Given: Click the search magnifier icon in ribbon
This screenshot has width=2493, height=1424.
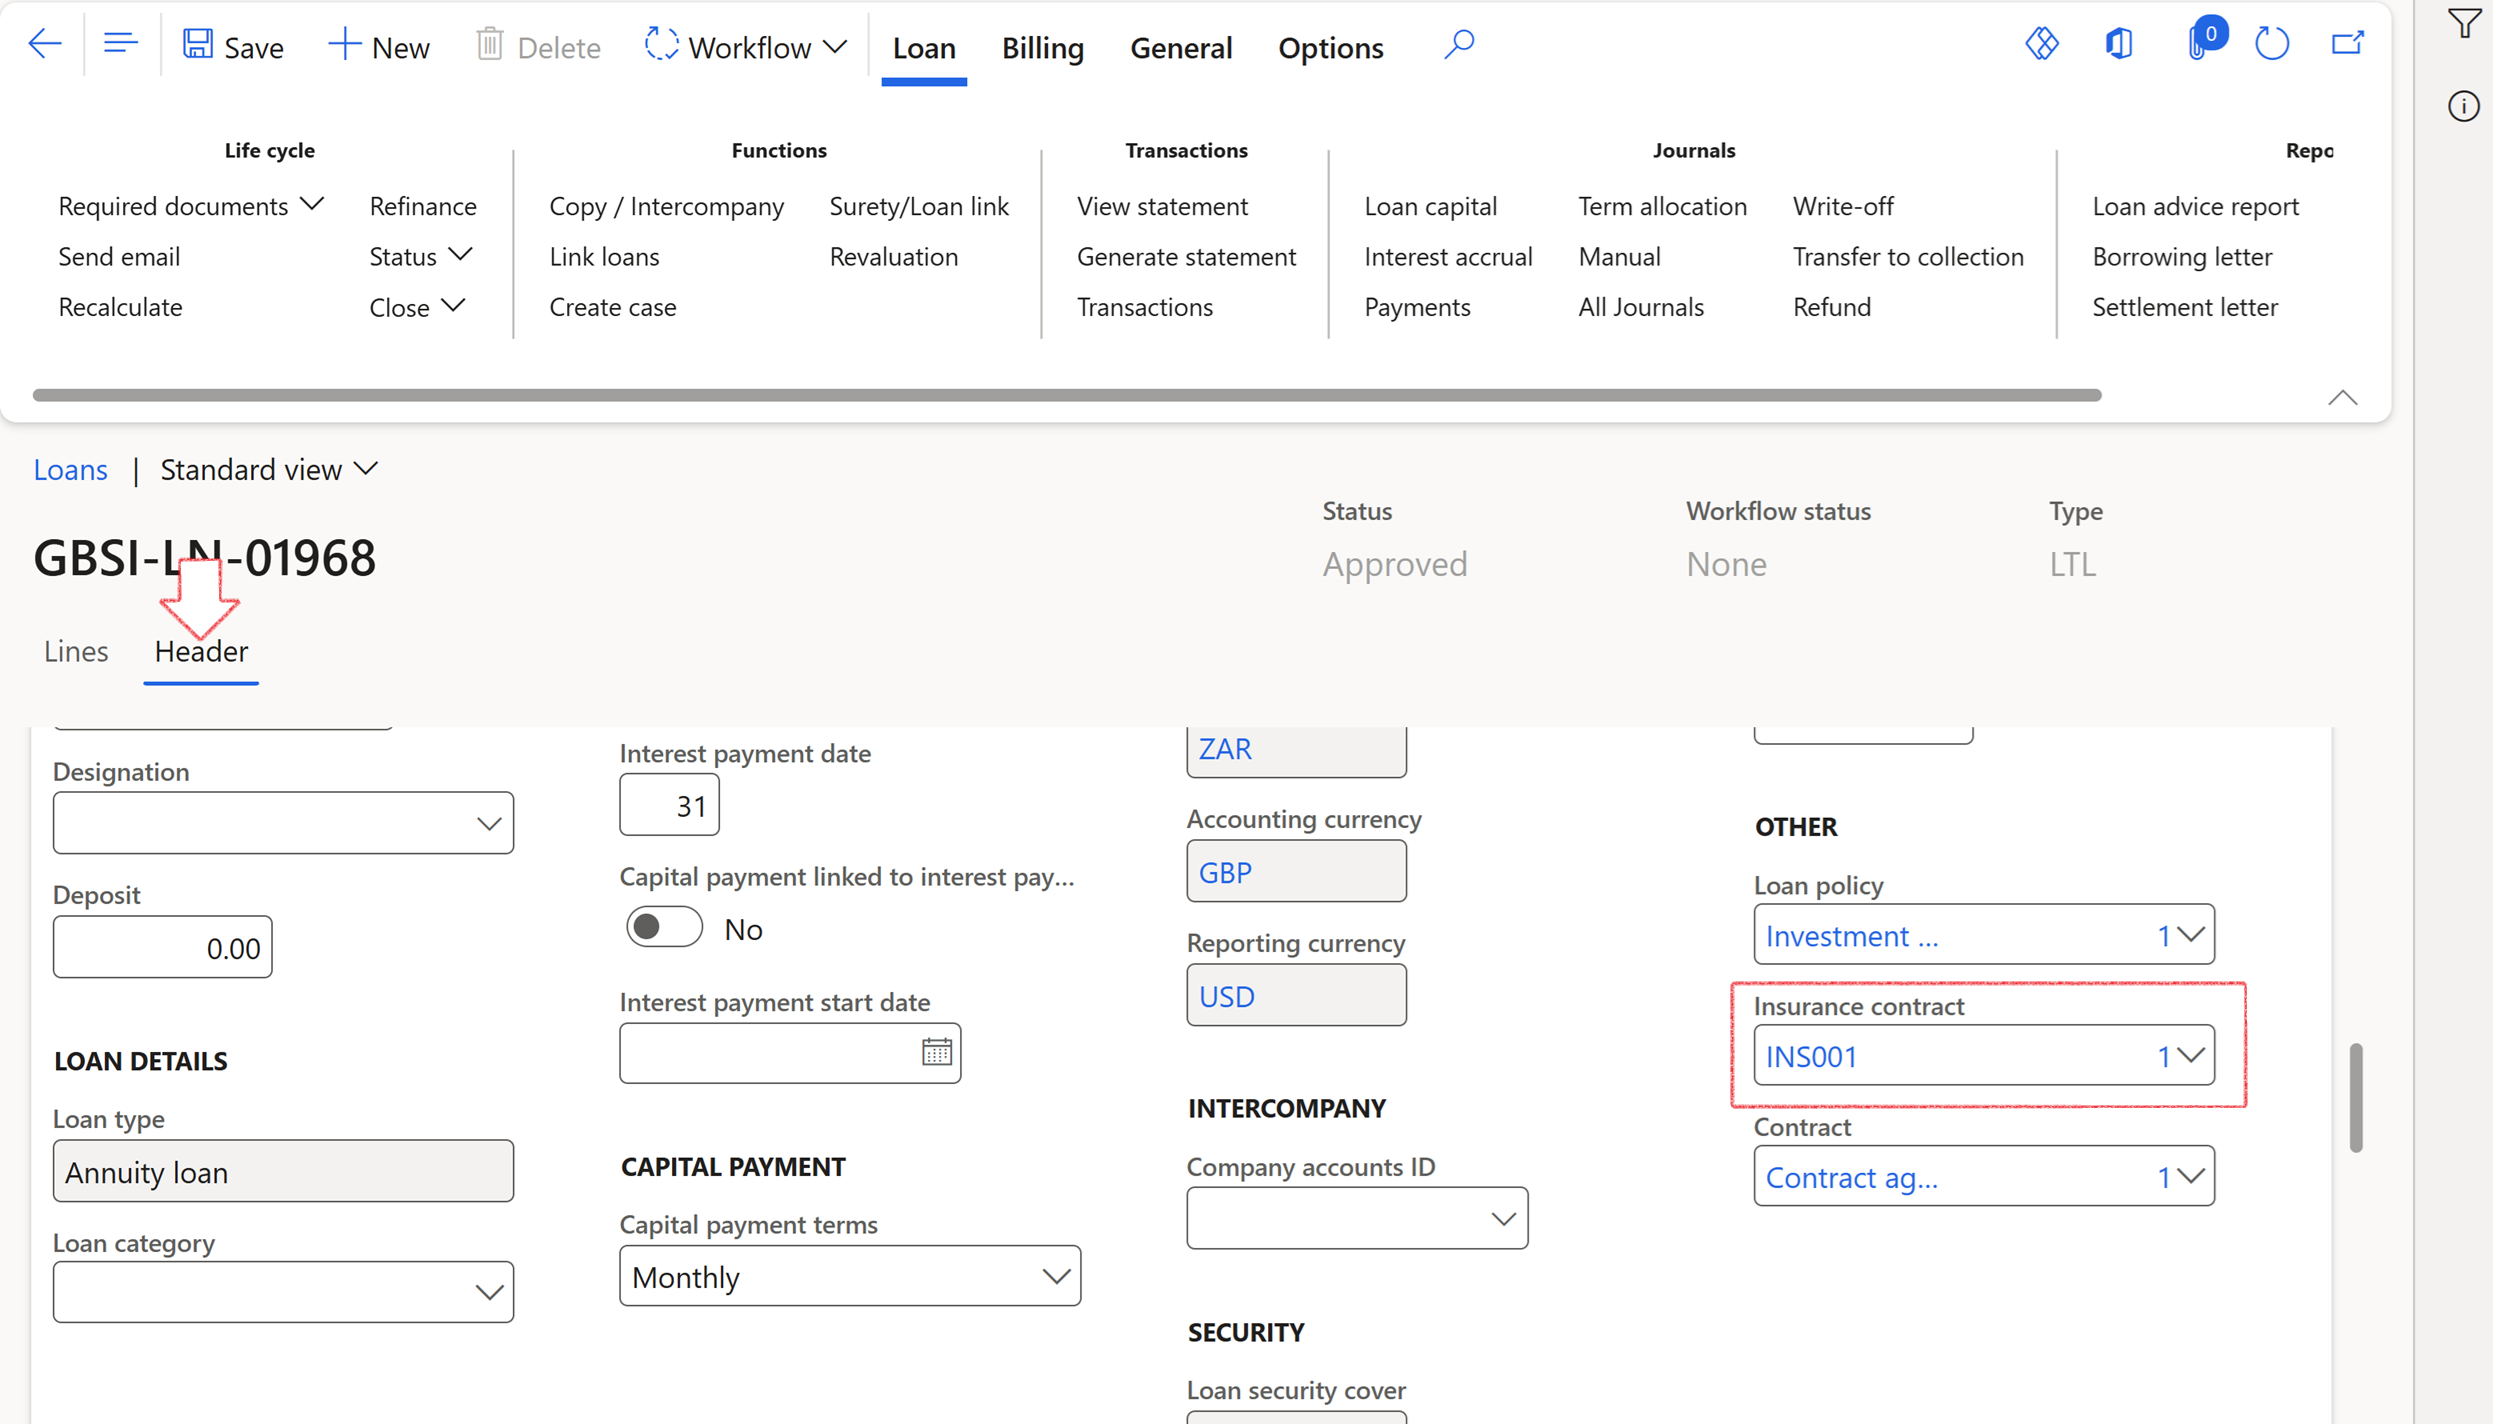Looking at the screenshot, I should click(1458, 45).
